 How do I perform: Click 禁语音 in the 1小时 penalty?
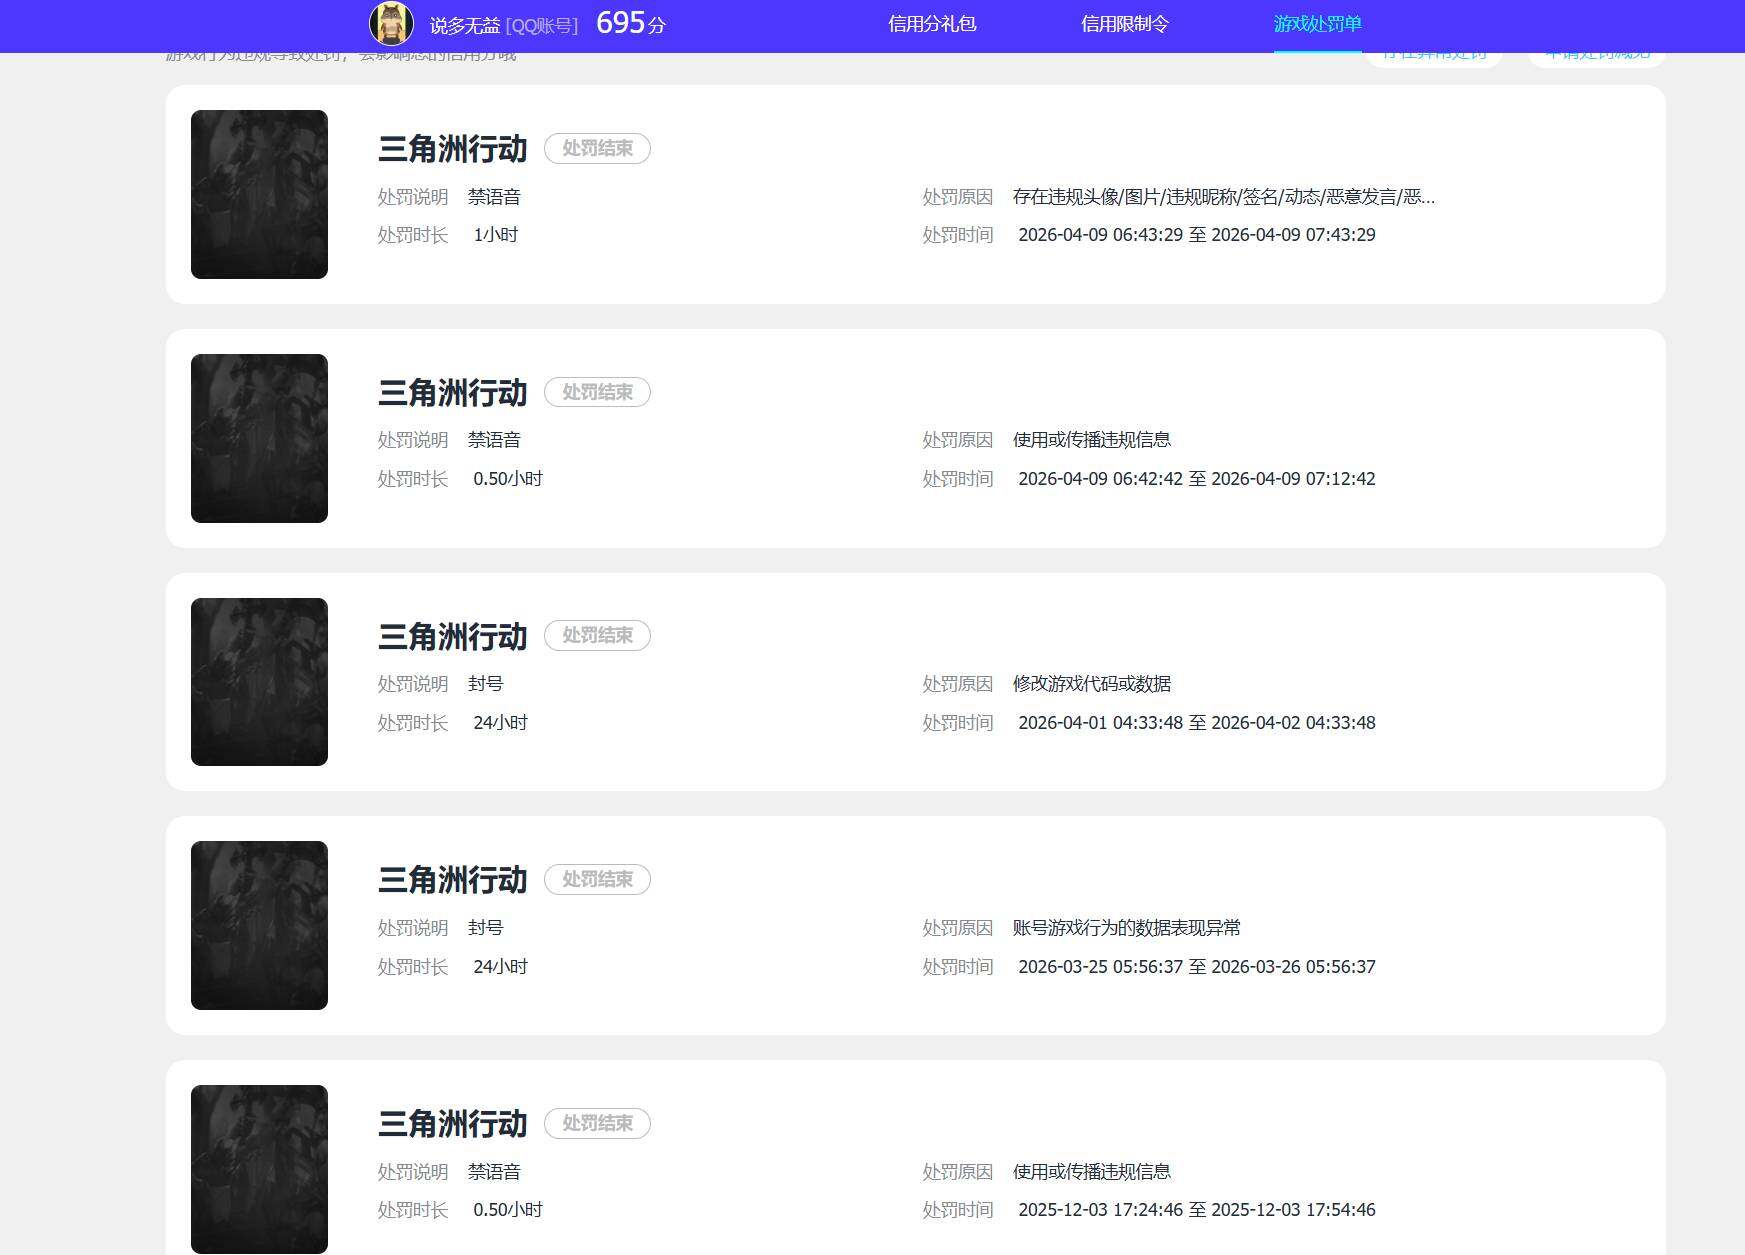coord(494,197)
